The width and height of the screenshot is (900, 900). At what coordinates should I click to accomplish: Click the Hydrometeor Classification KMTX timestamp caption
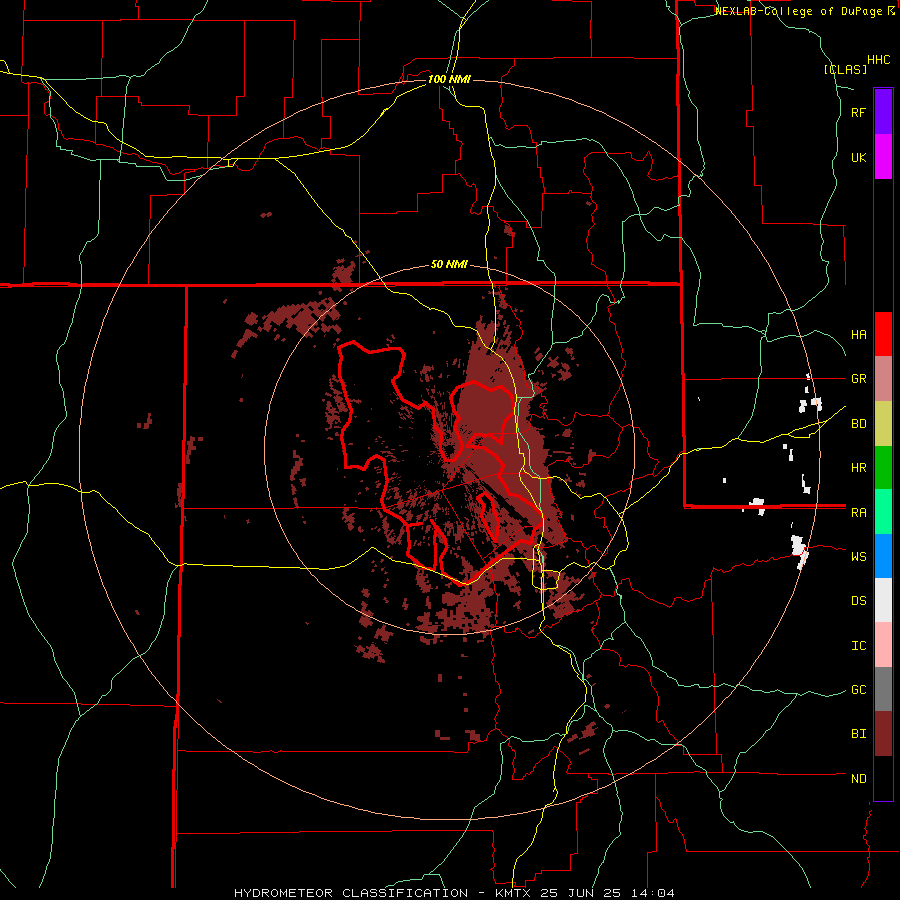(x=454, y=893)
